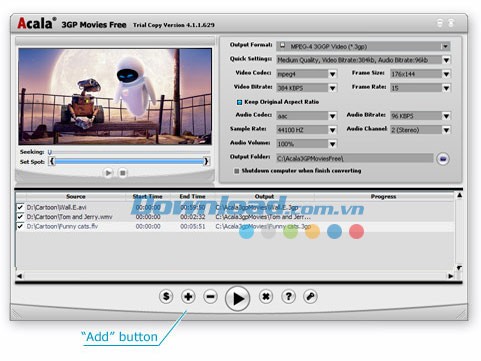481x361 pixels.
Task: Click the End Time column header
Action: tap(192, 196)
